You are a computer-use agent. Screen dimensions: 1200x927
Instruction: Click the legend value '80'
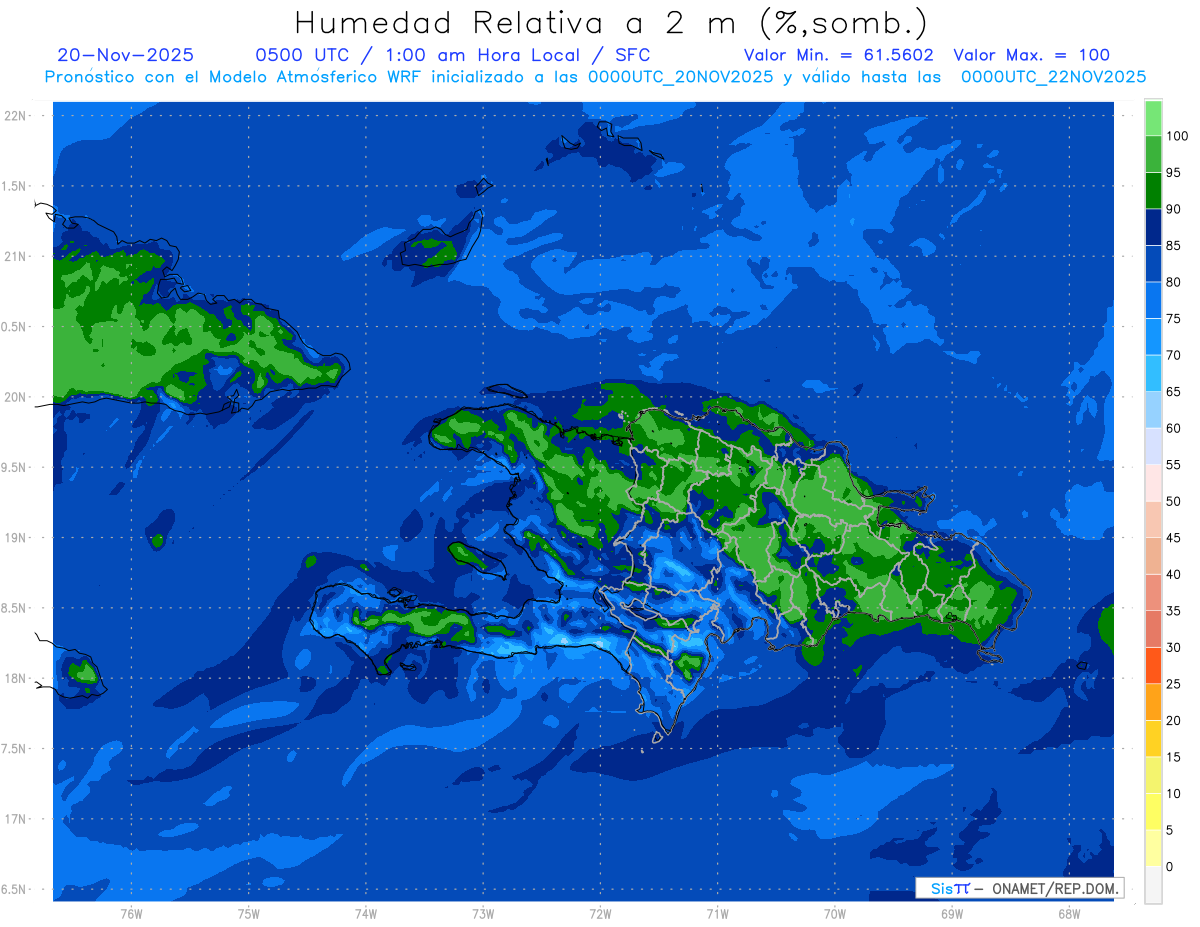point(1173,283)
